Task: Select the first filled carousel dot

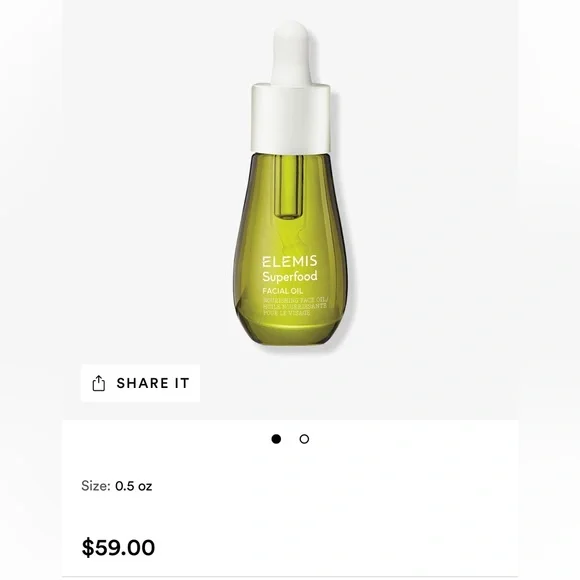Action: [276, 439]
